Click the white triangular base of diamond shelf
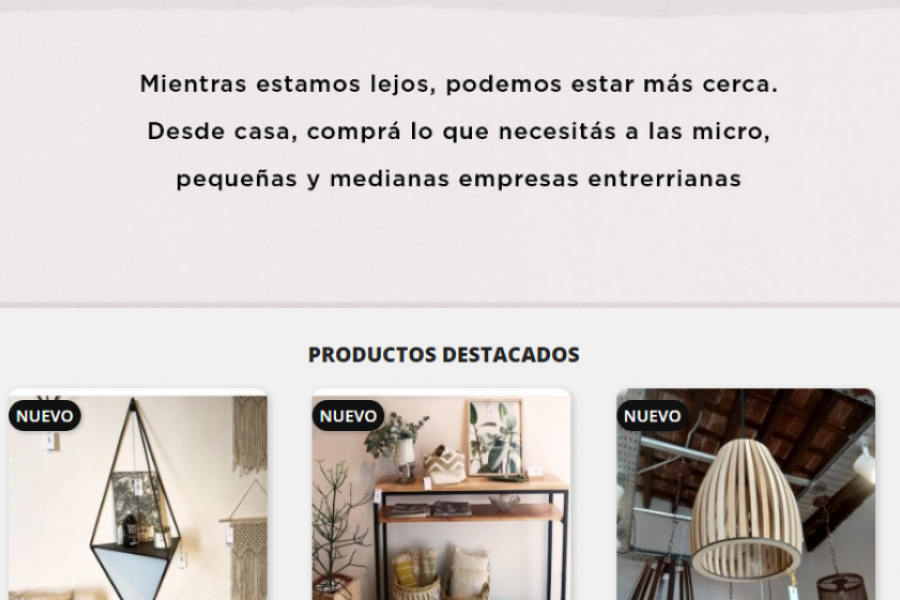 coord(127,567)
